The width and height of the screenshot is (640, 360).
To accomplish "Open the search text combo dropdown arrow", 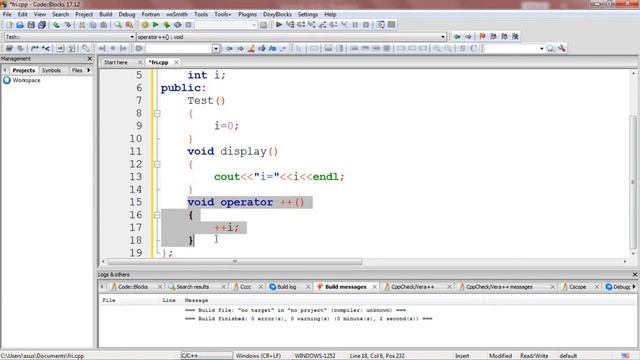I will point(216,49).
